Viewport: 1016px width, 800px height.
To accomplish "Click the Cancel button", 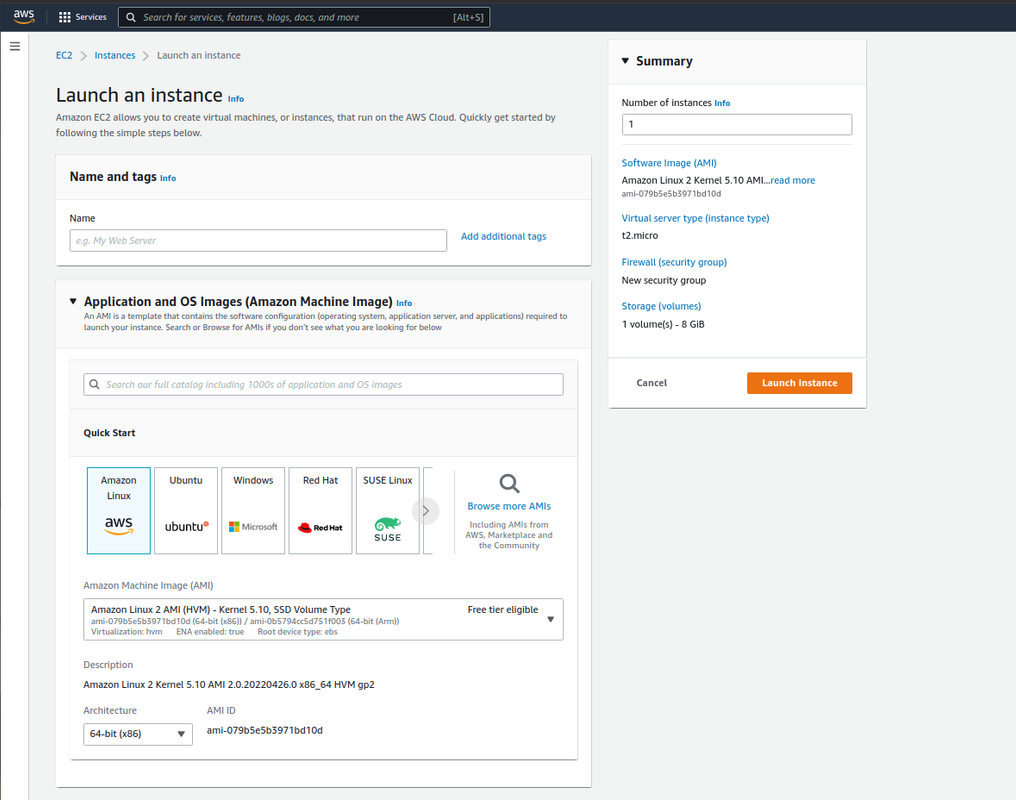I will click(651, 383).
